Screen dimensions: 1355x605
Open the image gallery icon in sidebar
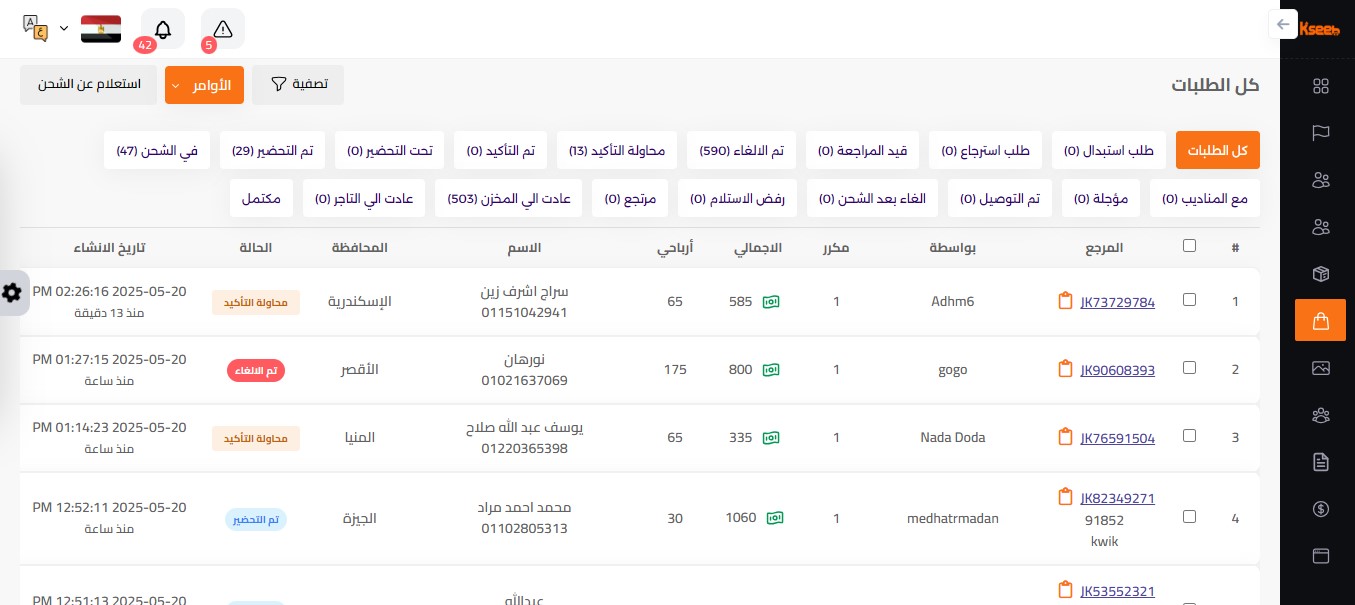(x=1320, y=368)
